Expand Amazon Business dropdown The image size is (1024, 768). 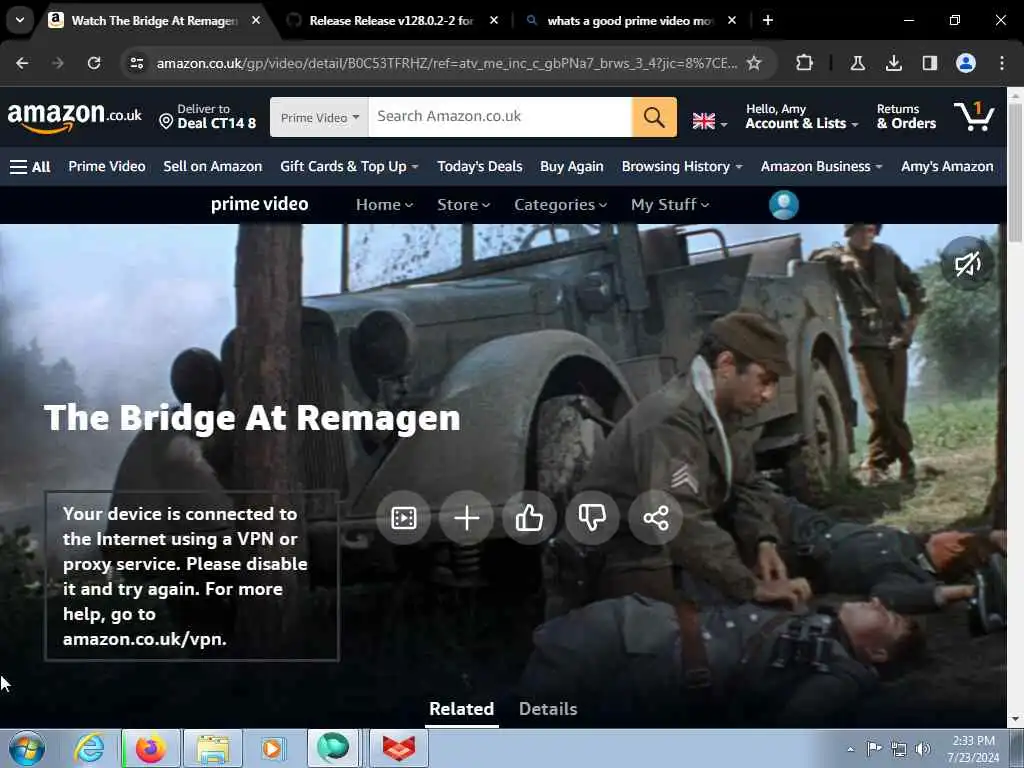pyautogui.click(x=822, y=167)
